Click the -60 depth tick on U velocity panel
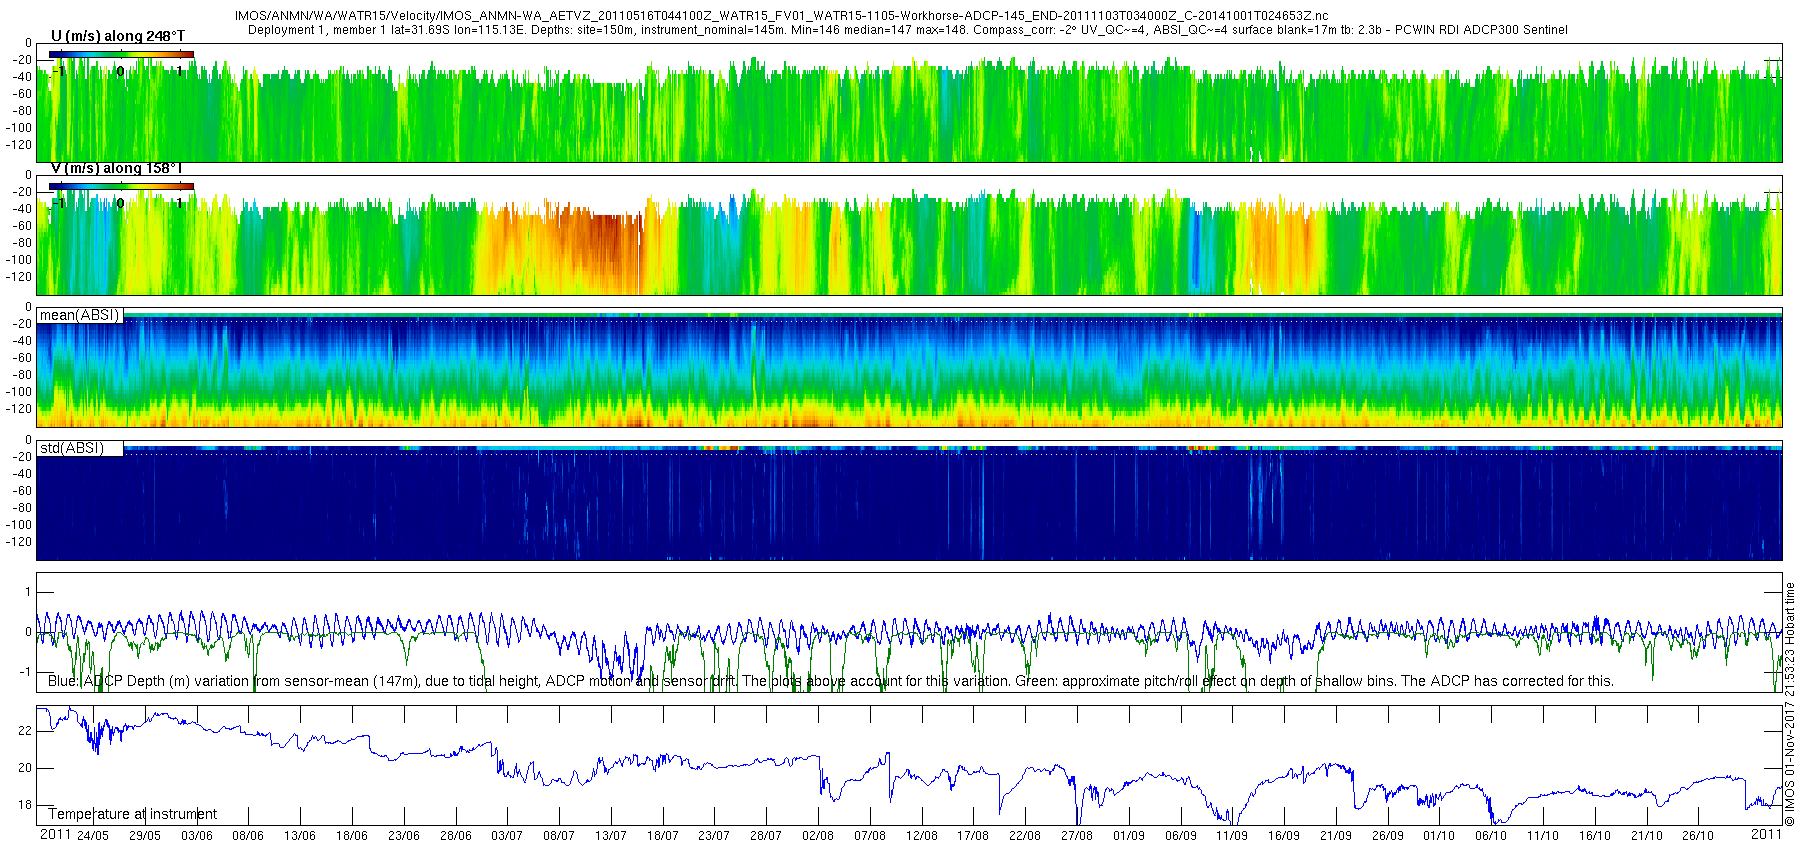1800x850 pixels. pyautogui.click(x=22, y=94)
